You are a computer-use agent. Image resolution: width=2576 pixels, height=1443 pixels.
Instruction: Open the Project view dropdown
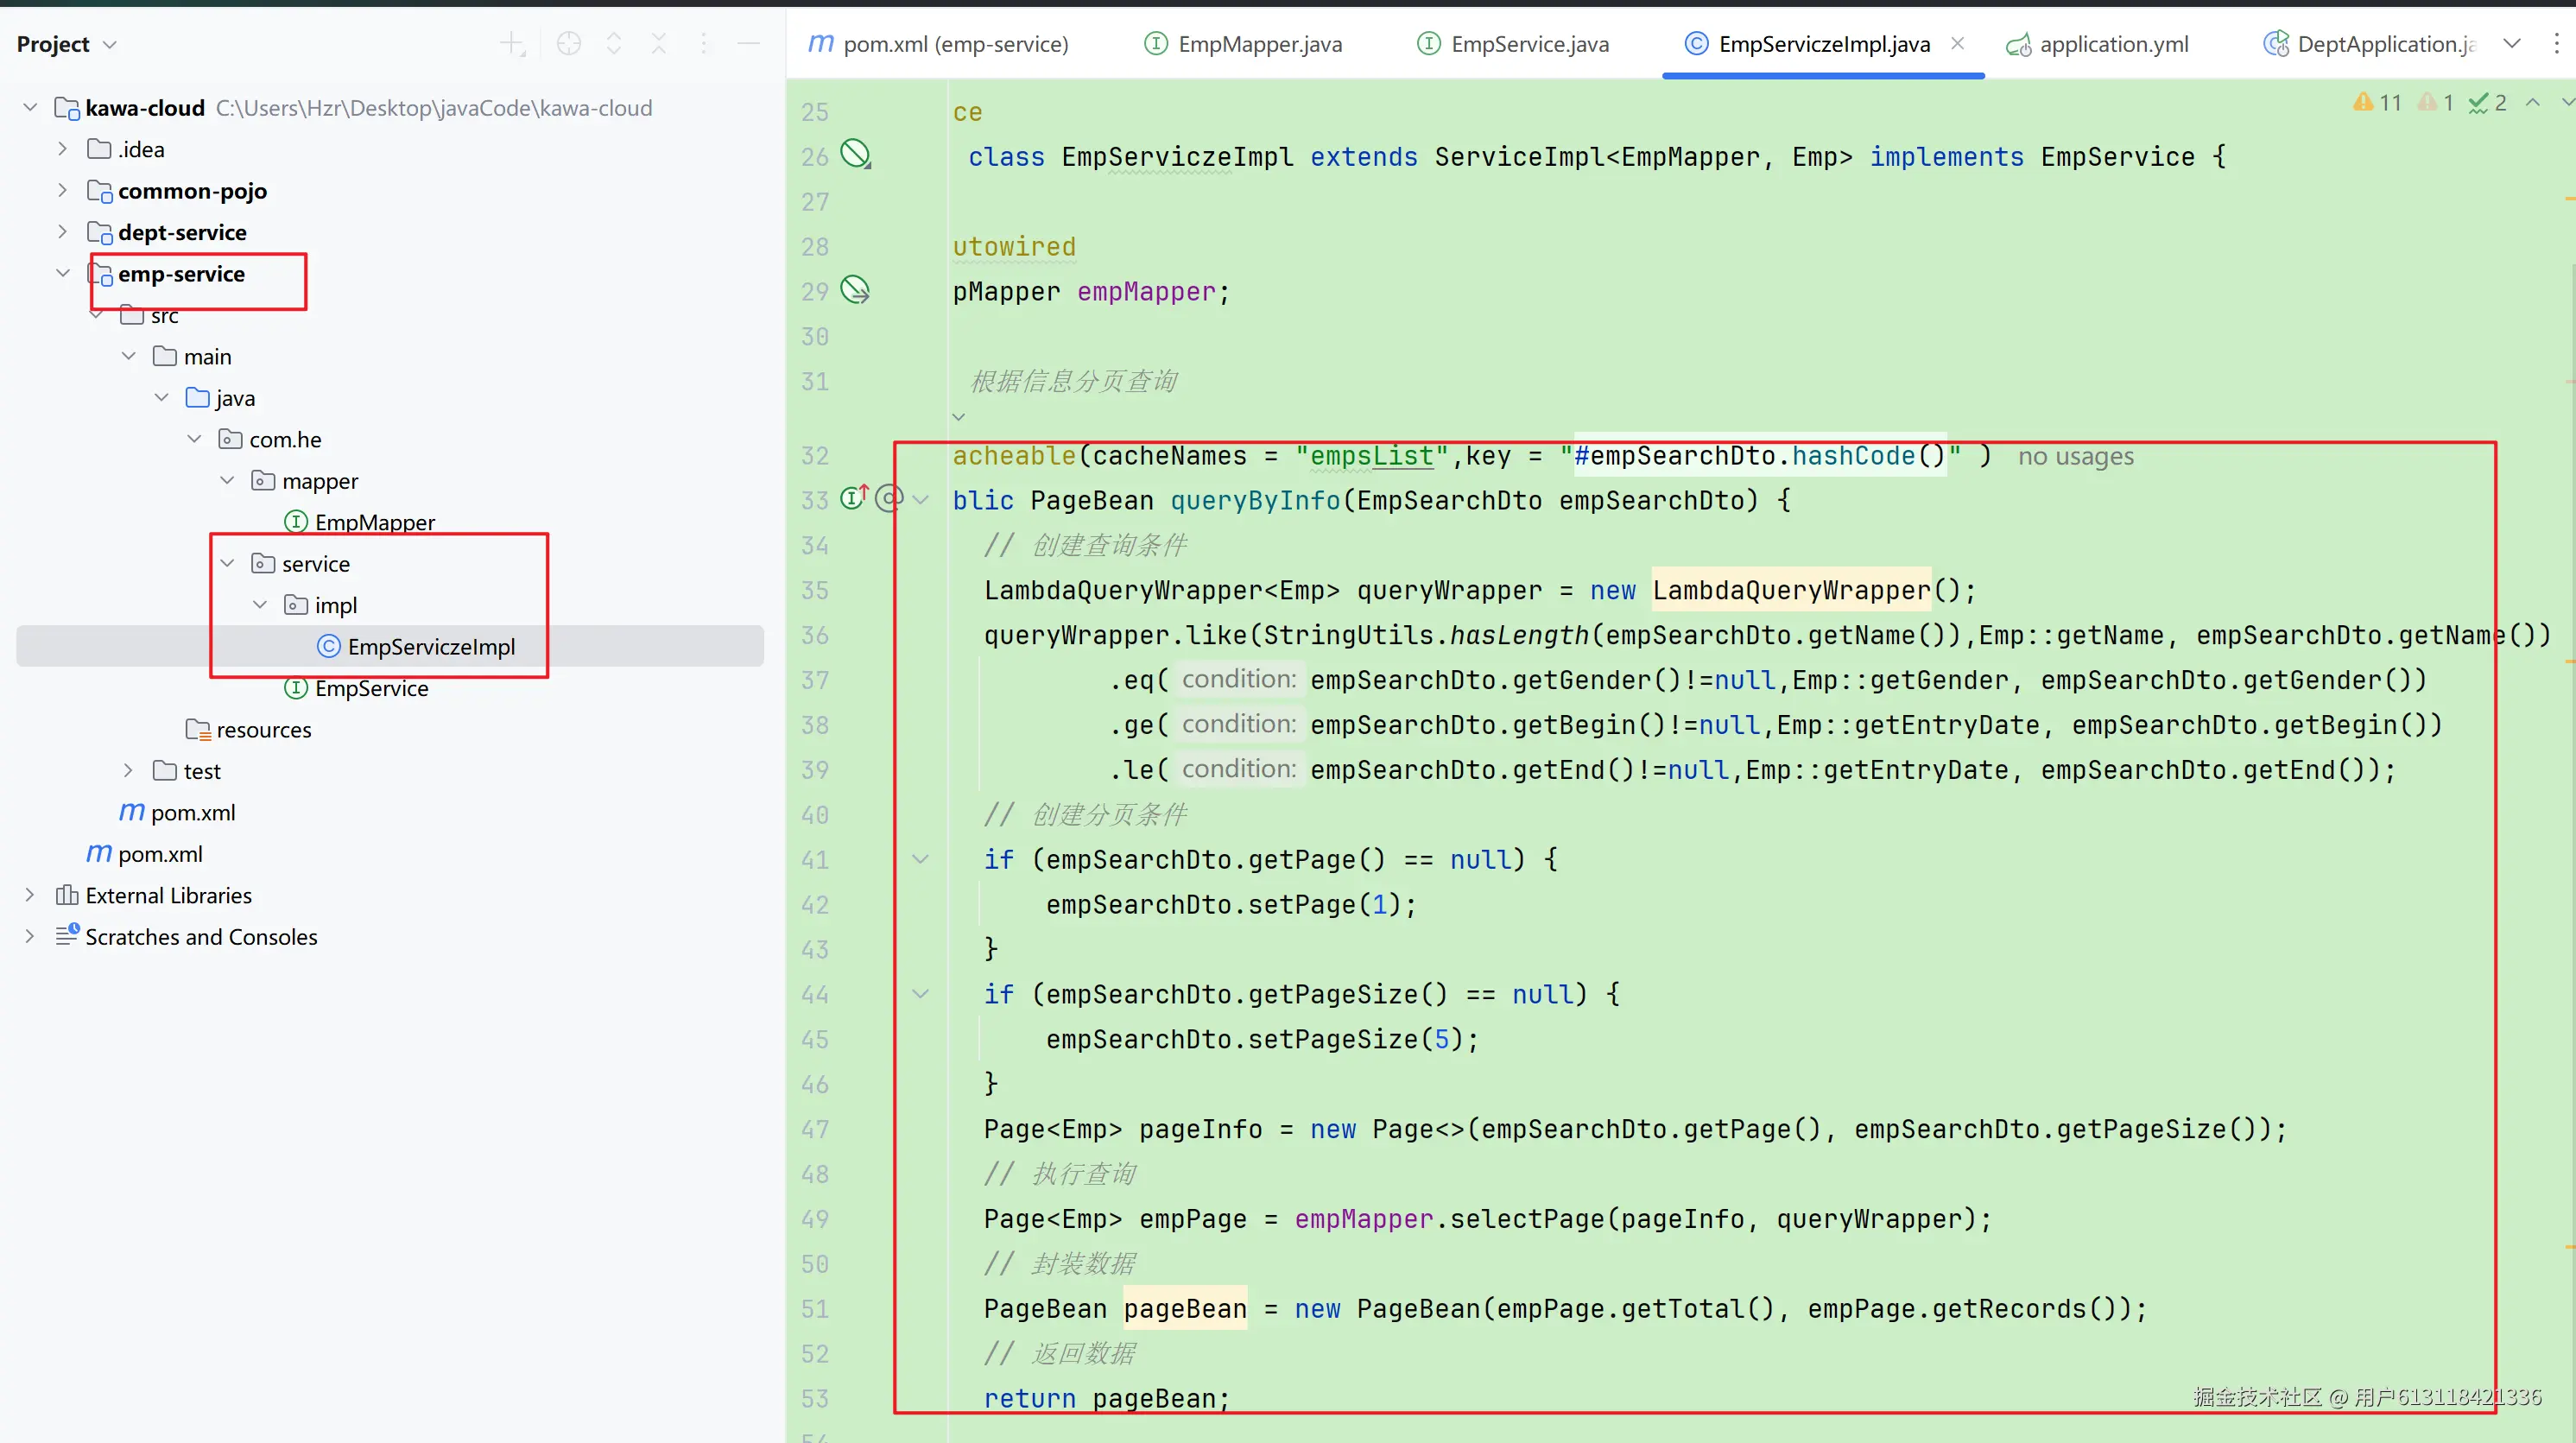tap(110, 45)
